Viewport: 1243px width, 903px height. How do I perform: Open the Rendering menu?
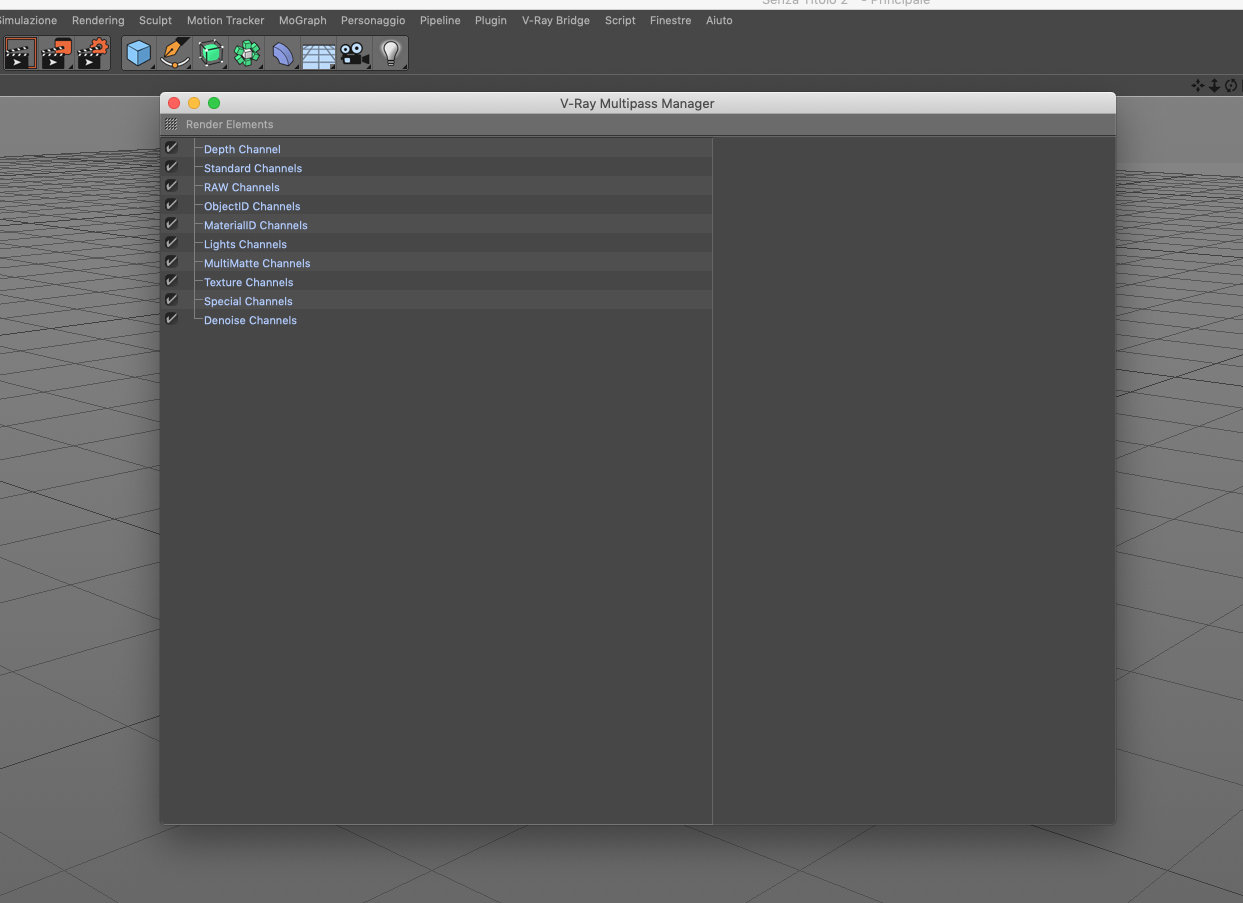pyautogui.click(x=98, y=20)
